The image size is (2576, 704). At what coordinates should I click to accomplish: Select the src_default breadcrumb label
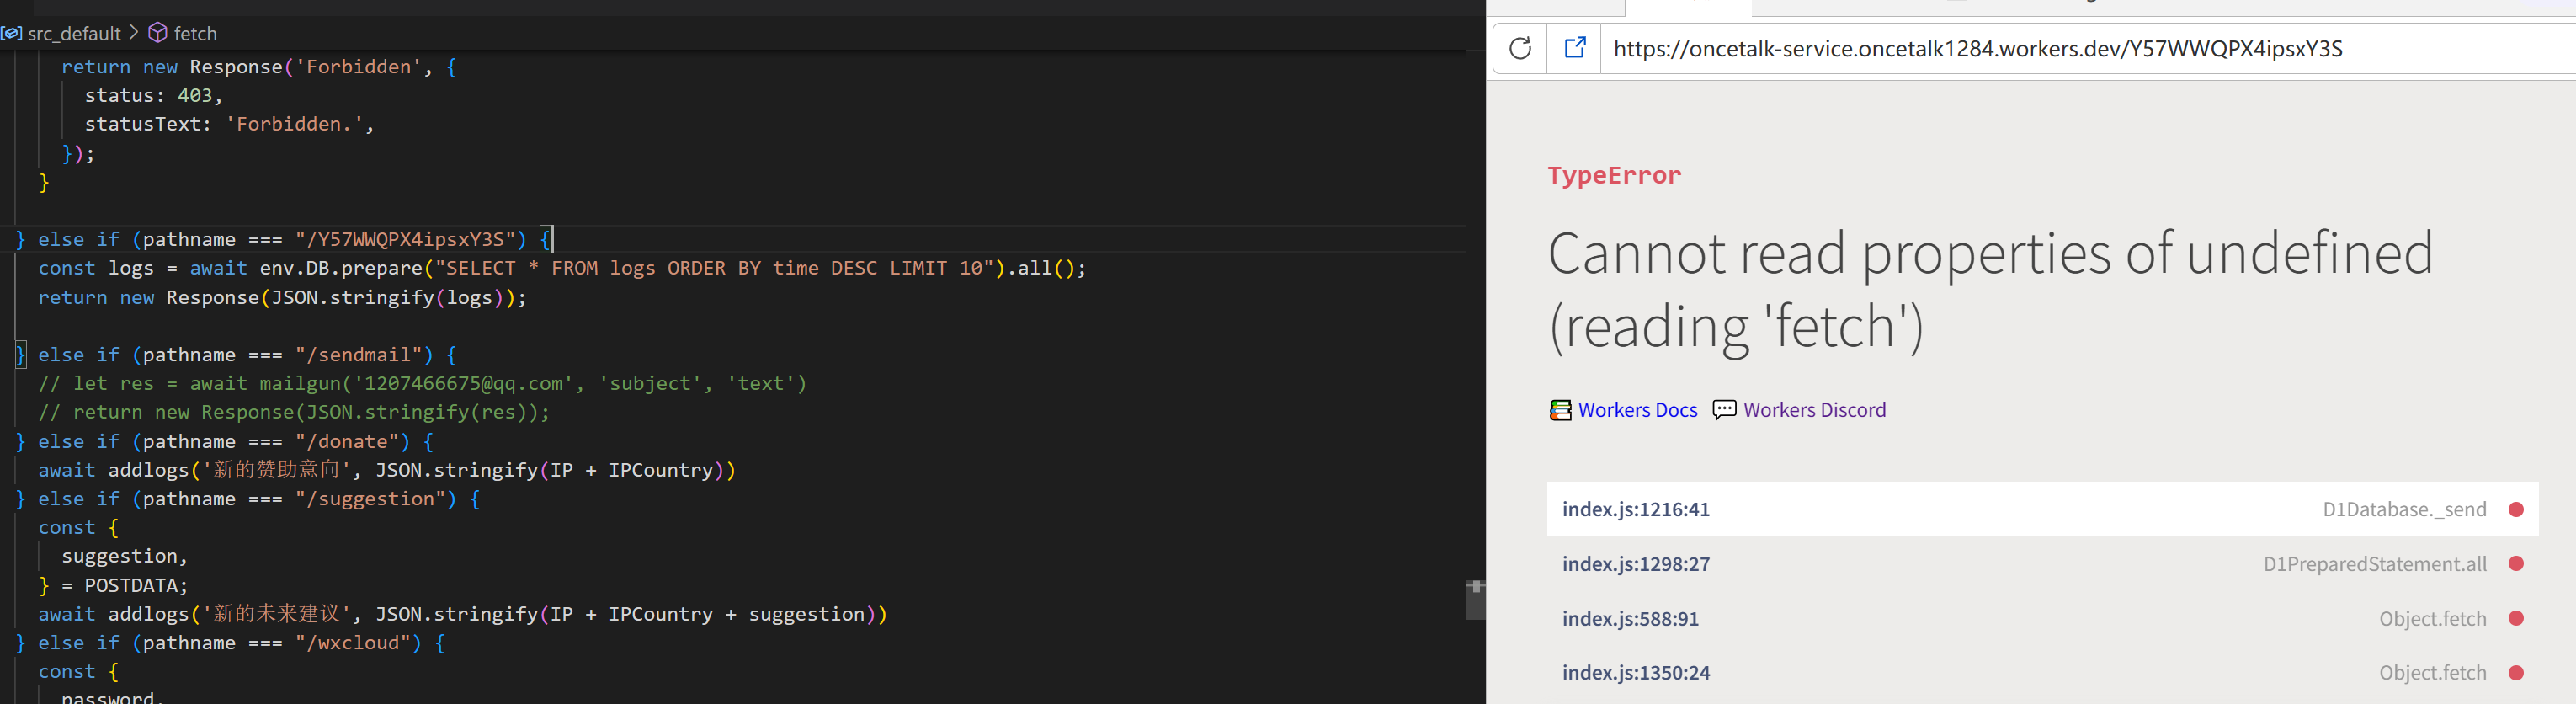[75, 34]
